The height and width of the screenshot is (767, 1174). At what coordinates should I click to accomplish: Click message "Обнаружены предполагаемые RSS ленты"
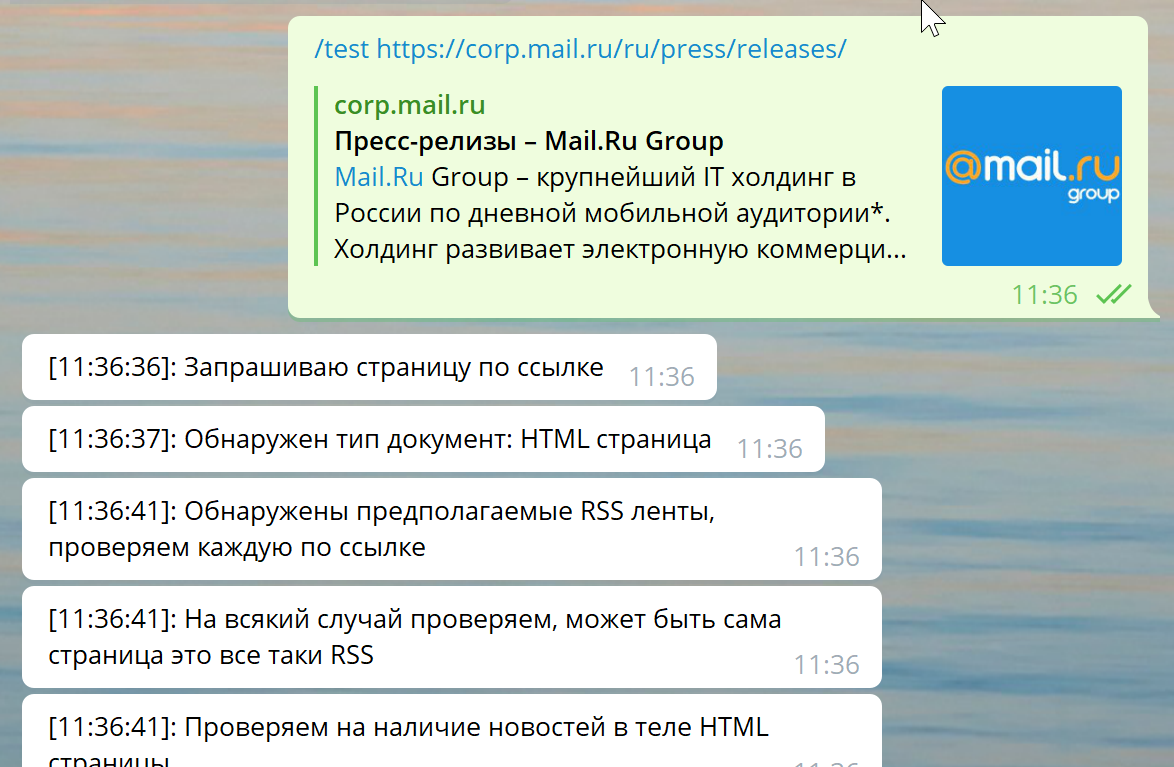tap(451, 529)
